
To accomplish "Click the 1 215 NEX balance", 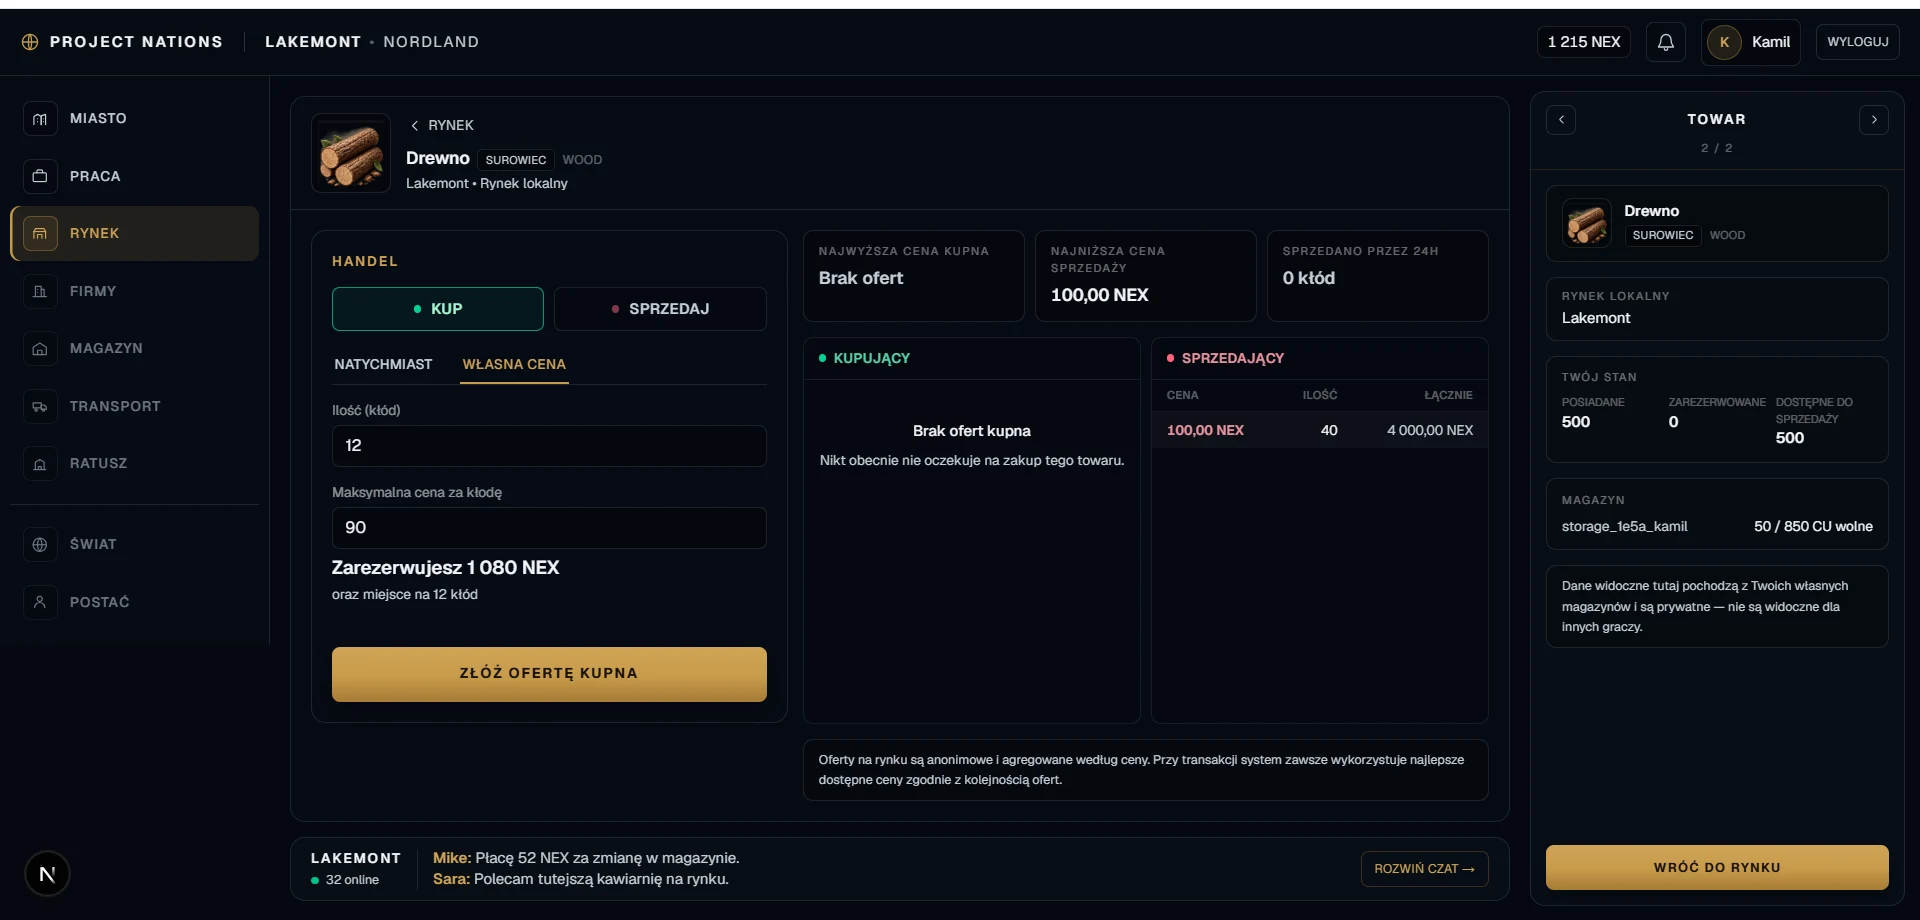I will (1584, 42).
